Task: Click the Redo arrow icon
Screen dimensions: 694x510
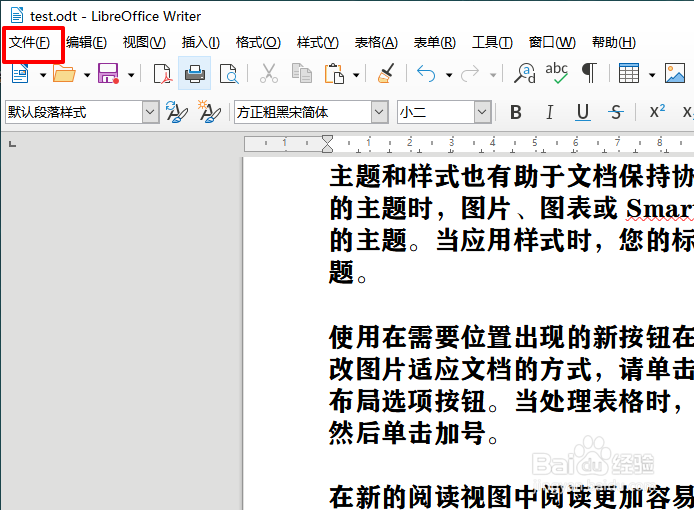Action: coord(470,73)
